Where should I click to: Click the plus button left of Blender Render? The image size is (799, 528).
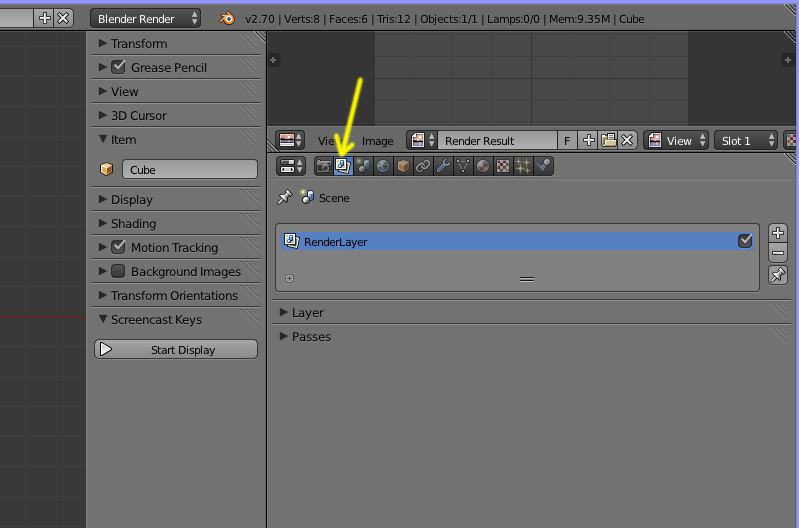point(44,18)
